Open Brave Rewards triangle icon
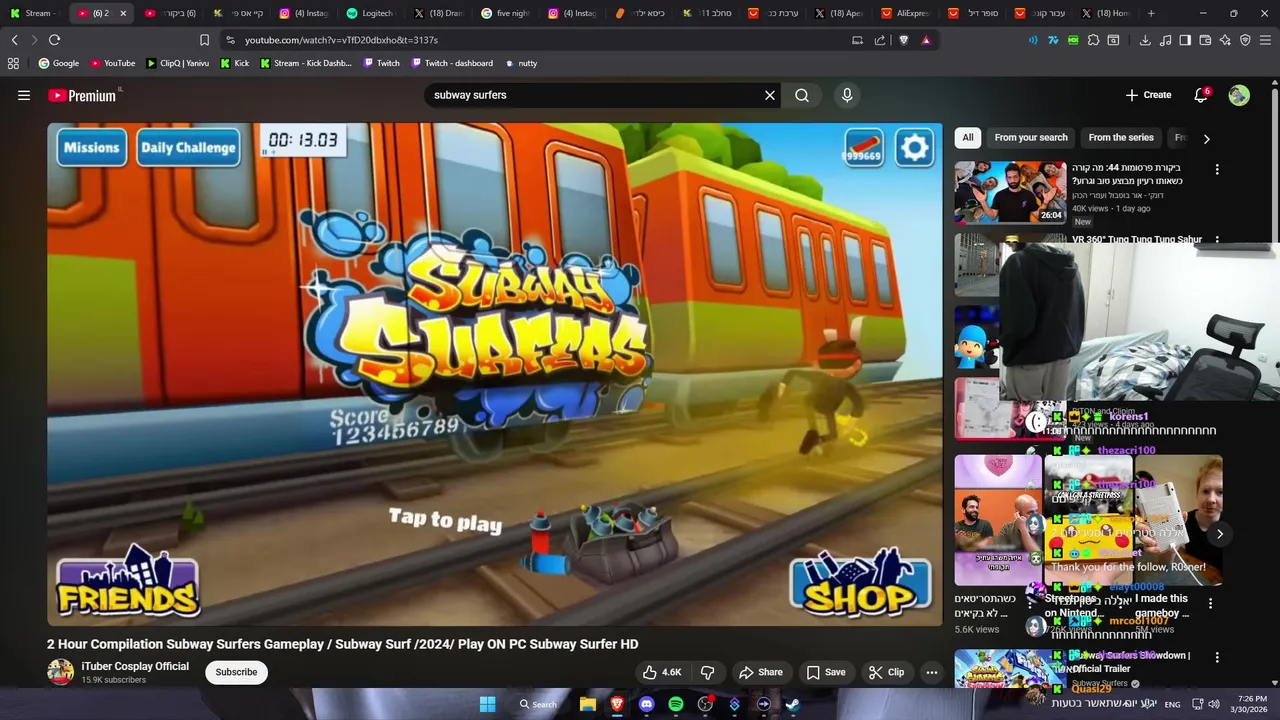This screenshot has width=1280, height=720. click(x=926, y=40)
